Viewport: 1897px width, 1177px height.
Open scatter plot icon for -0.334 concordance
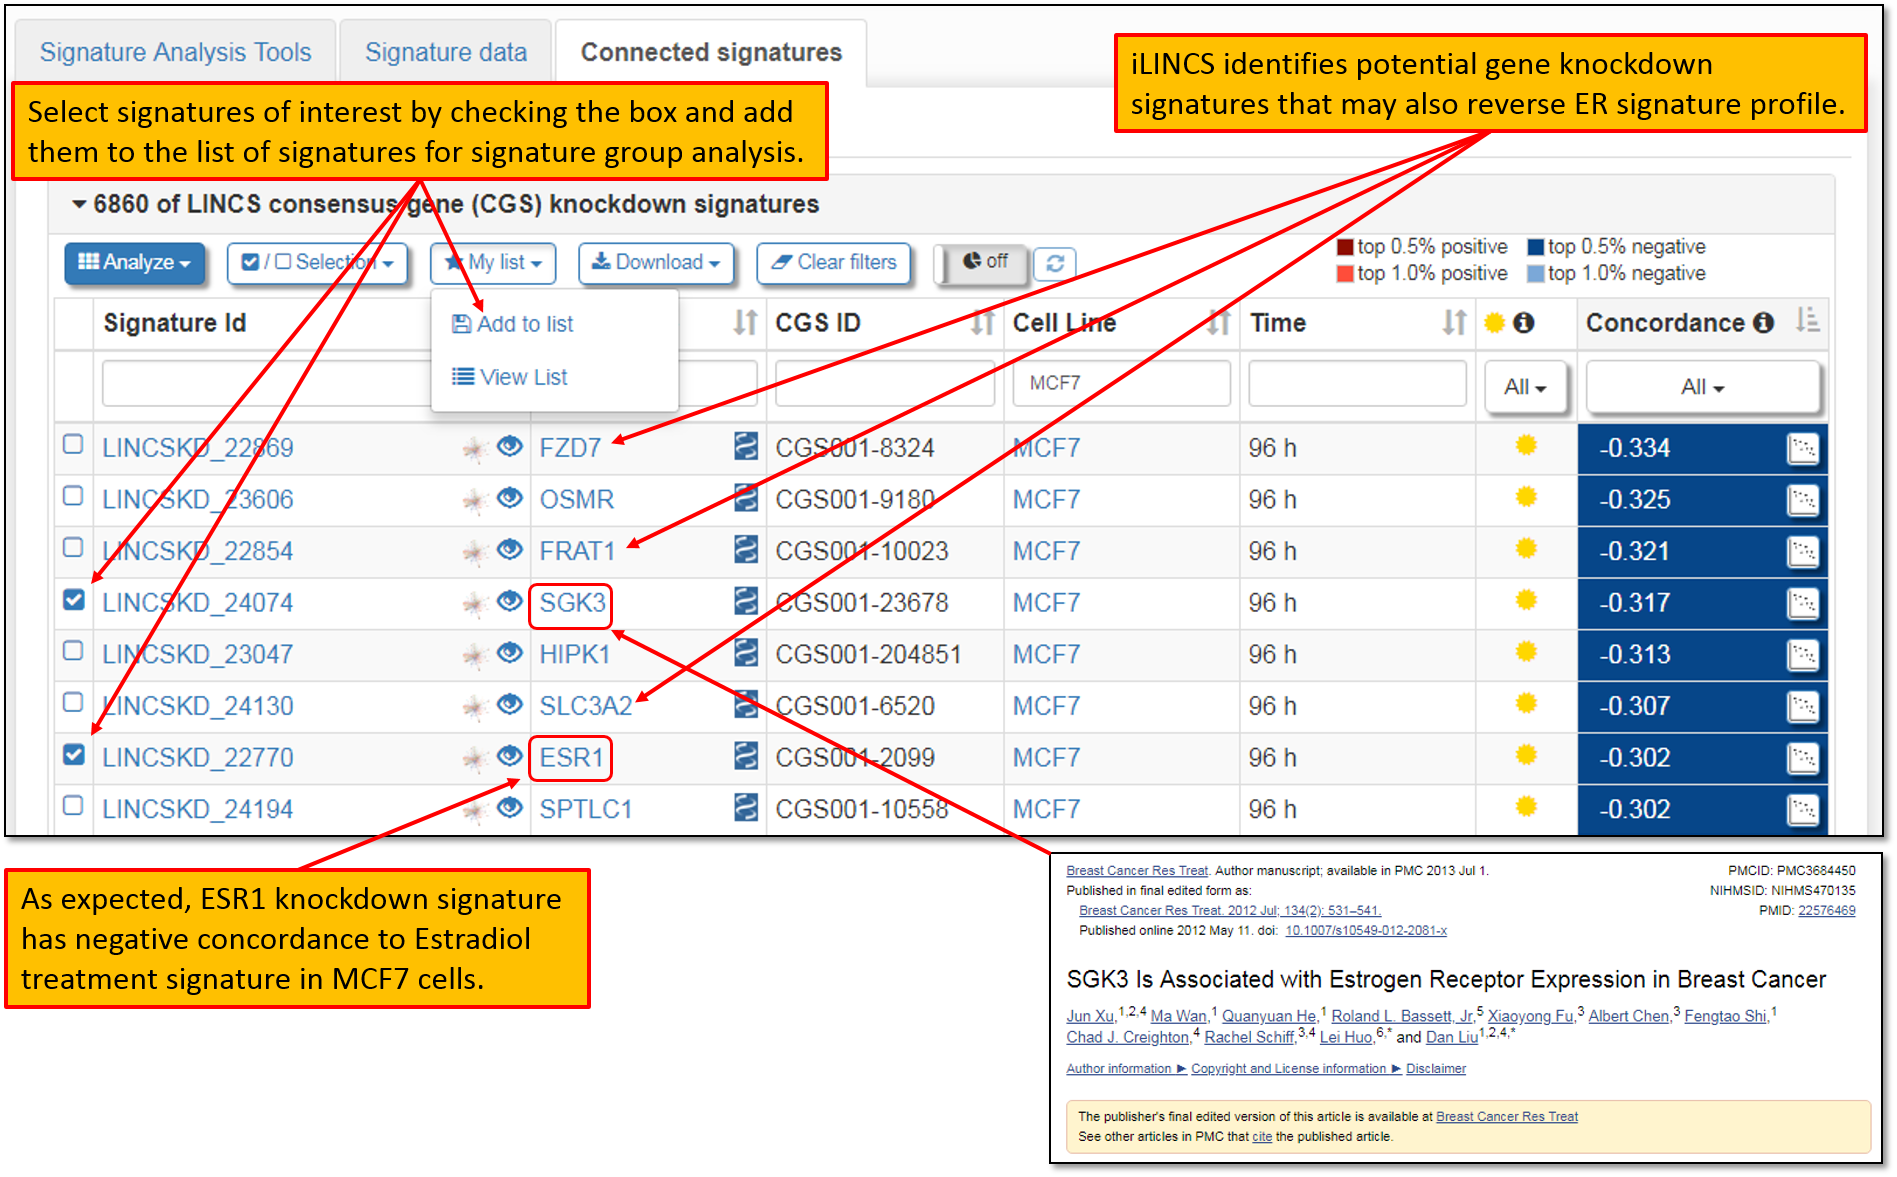point(1802,449)
